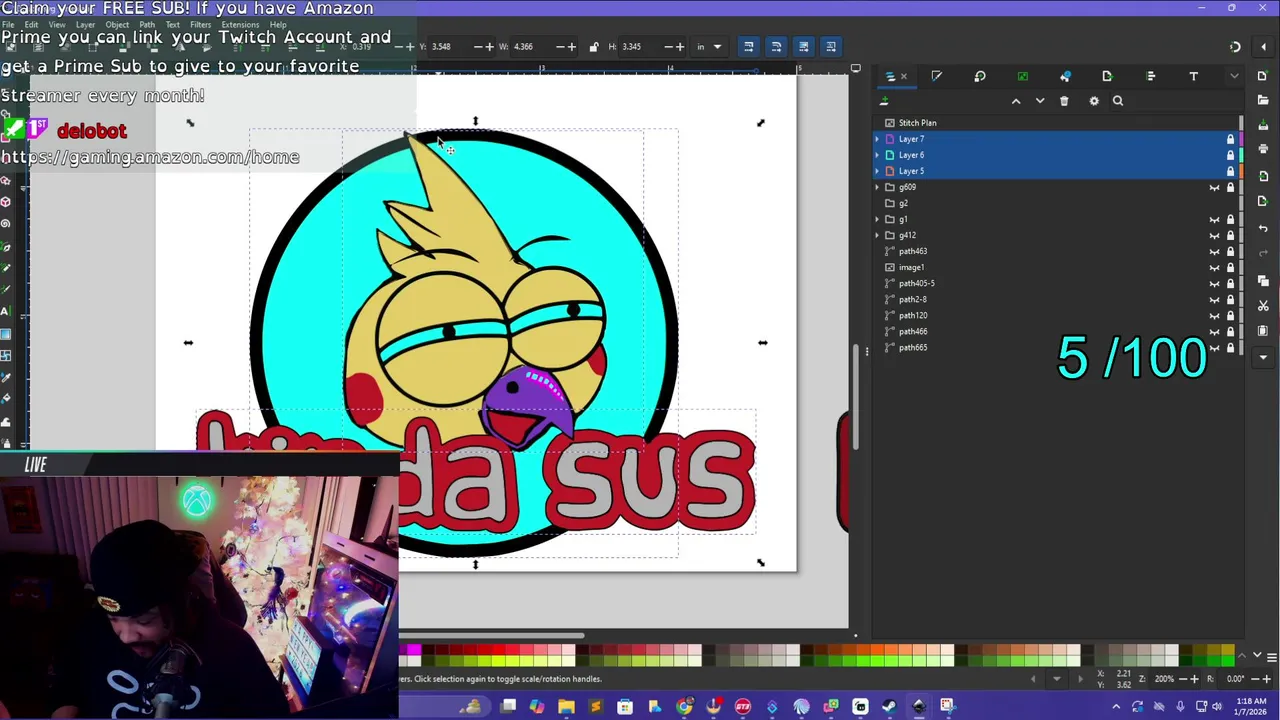Click Print icon in command bar
This screenshot has height=720, width=1280.
(x=1263, y=150)
